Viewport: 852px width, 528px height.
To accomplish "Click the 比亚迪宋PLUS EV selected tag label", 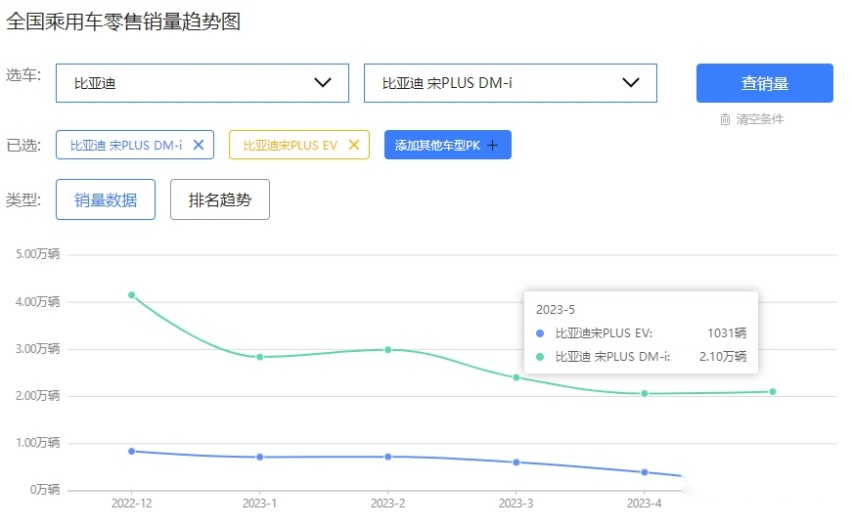I will 290,146.
